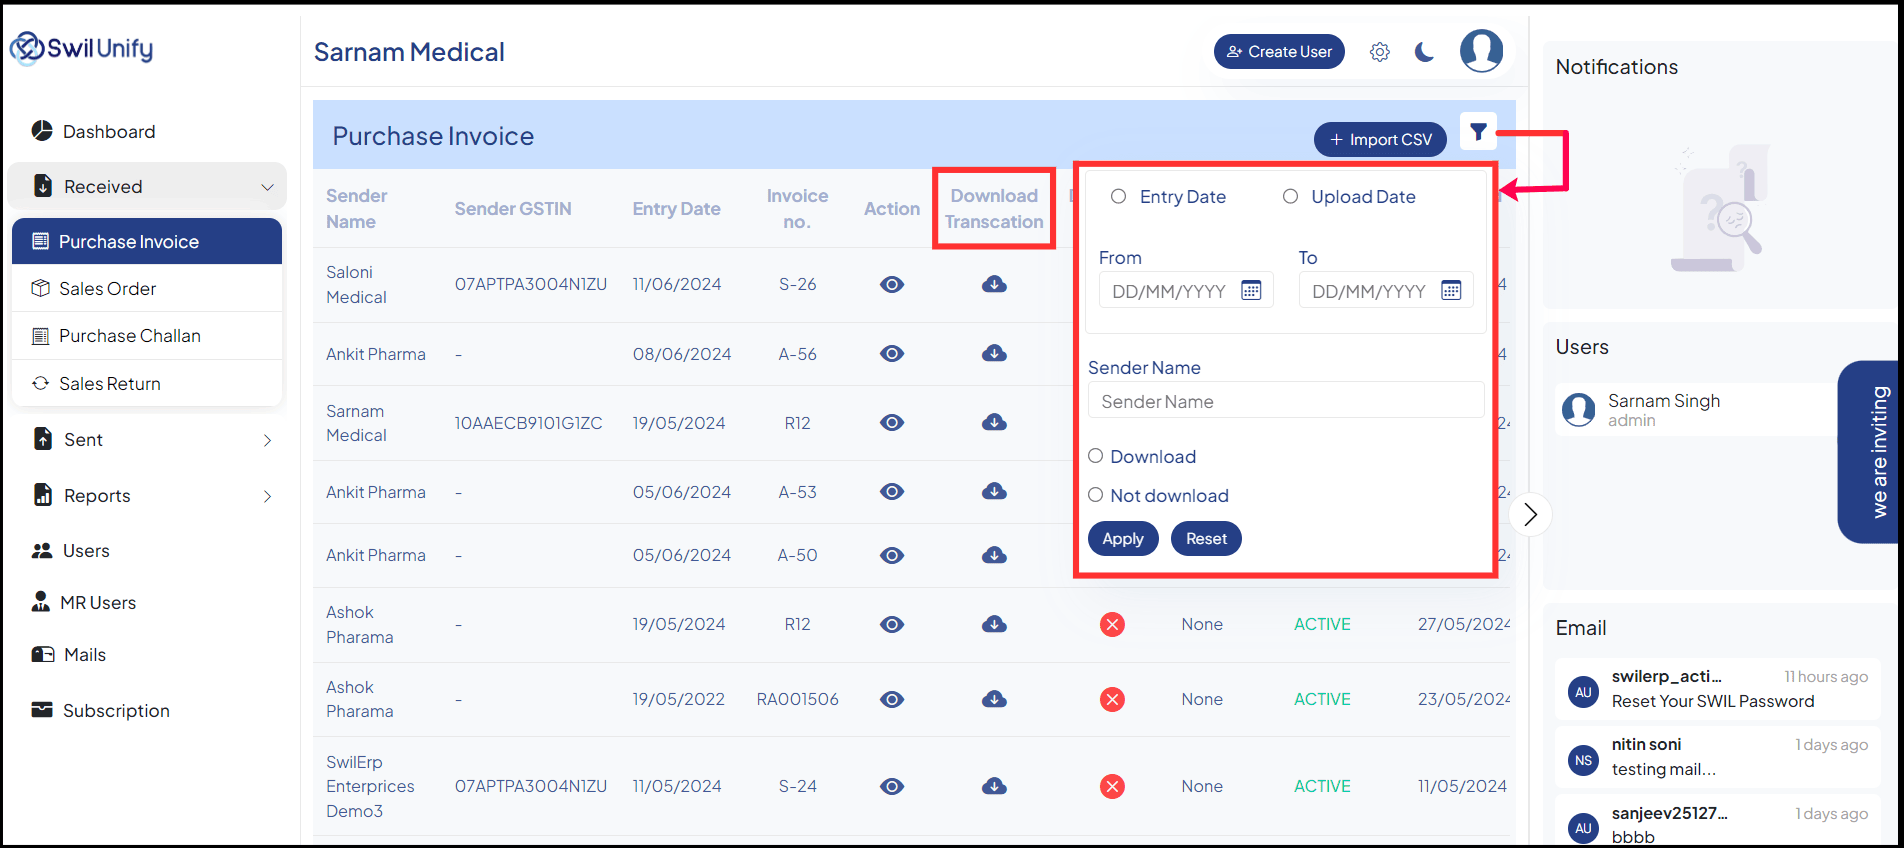
Task: Open Purchase Challan in sidebar
Action: (x=147, y=336)
